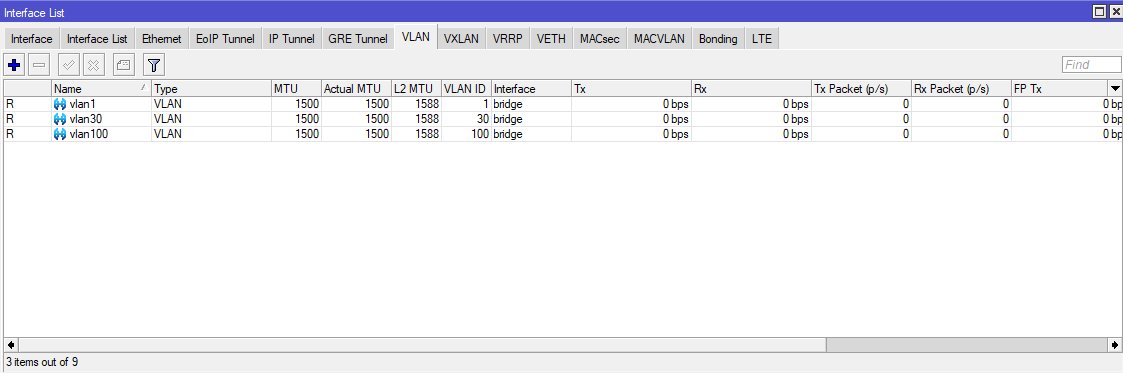
Task: Open the Ethernet tab
Action: [x=162, y=39]
